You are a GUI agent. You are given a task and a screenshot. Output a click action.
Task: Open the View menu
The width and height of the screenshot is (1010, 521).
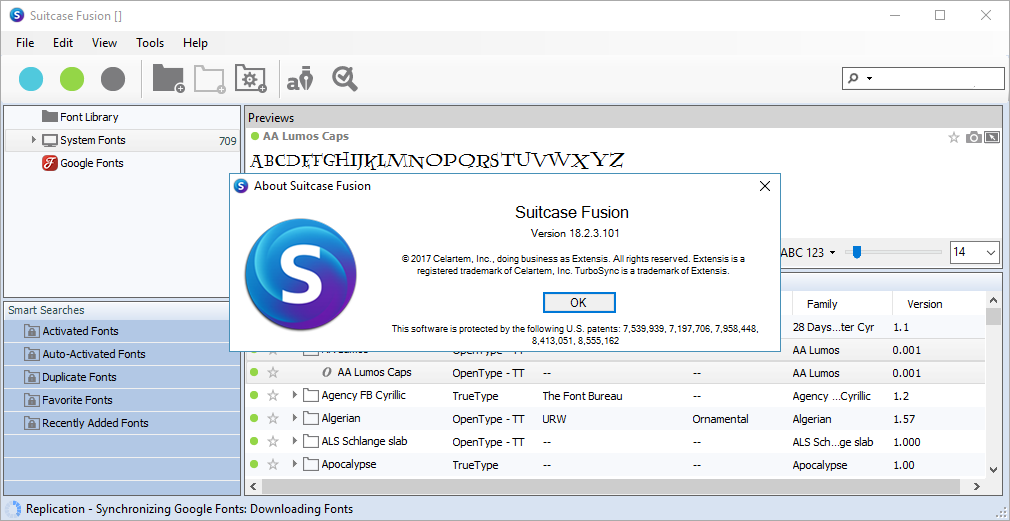(x=104, y=43)
